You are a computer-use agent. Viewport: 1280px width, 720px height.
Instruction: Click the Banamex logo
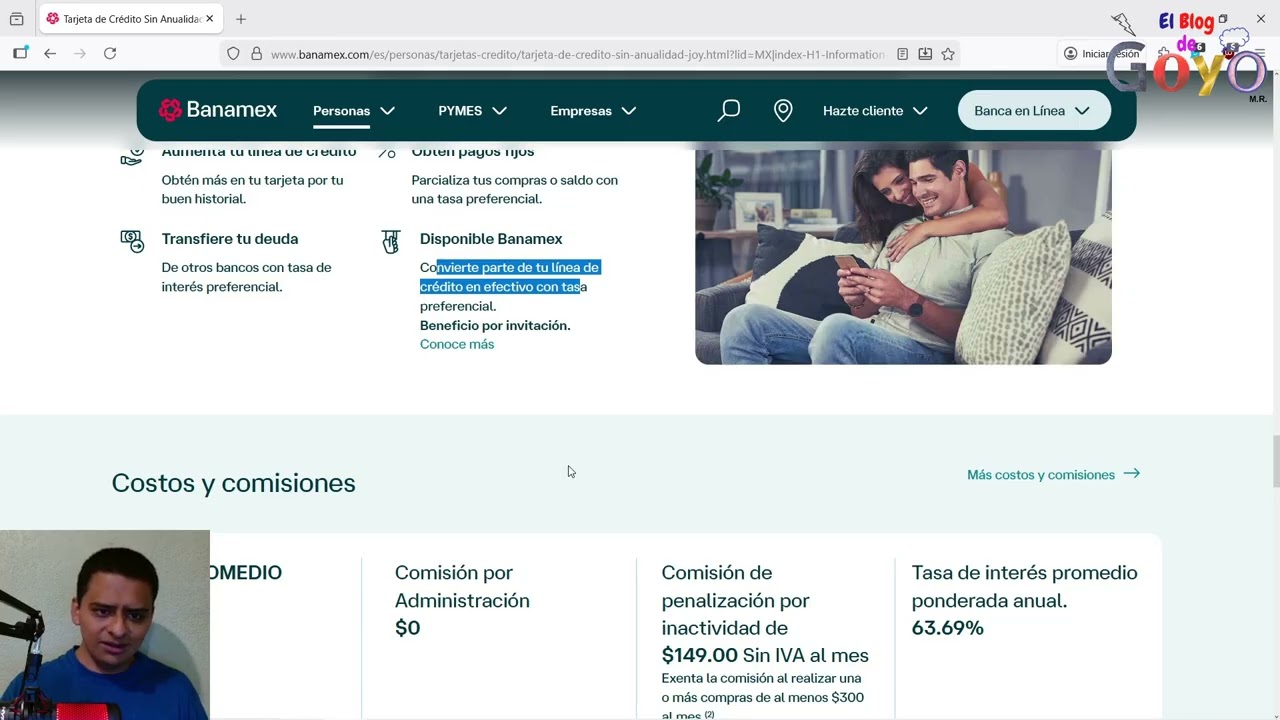point(218,110)
